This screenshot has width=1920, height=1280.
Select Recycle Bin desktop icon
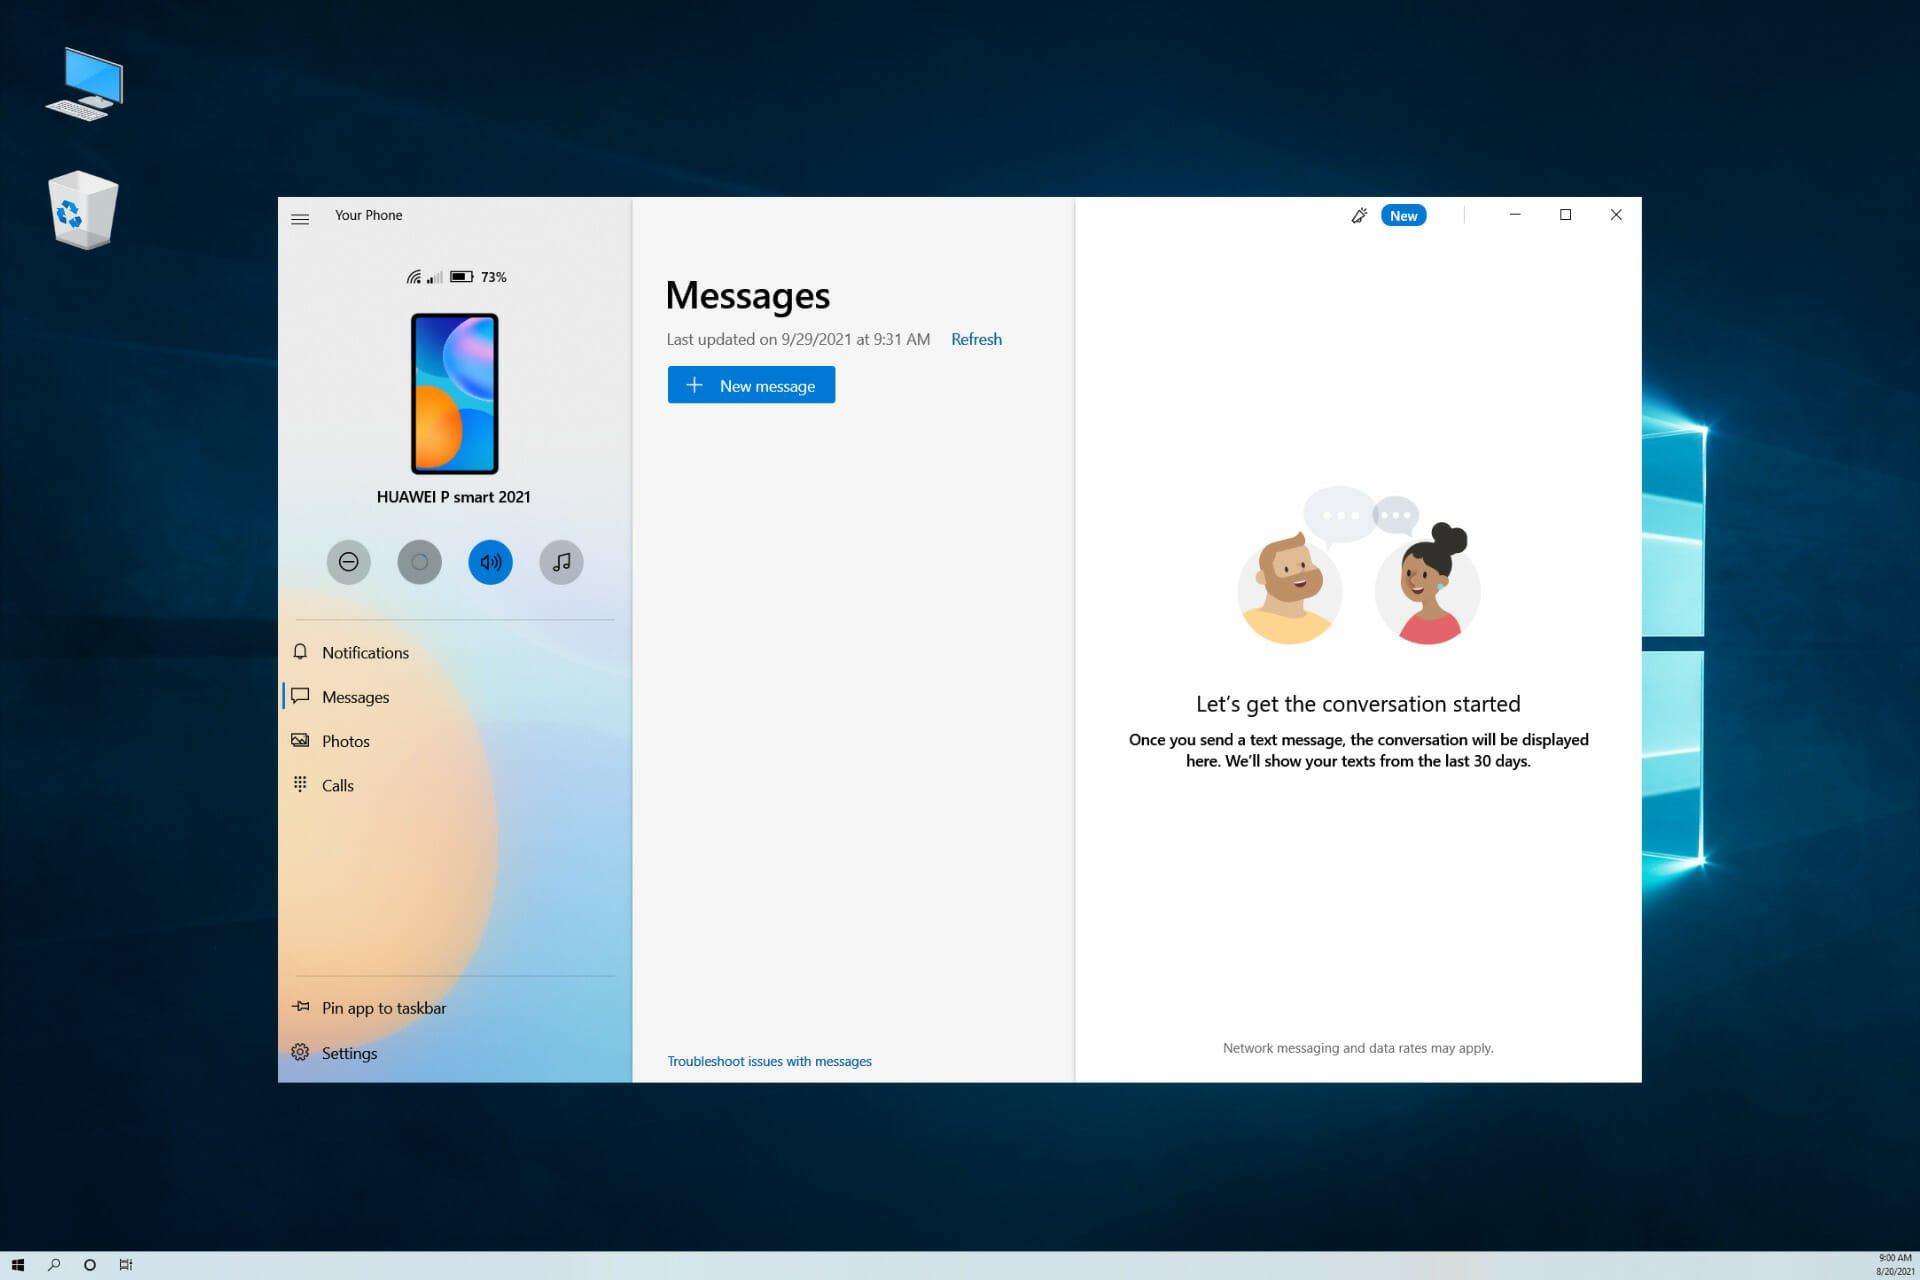coord(83,210)
